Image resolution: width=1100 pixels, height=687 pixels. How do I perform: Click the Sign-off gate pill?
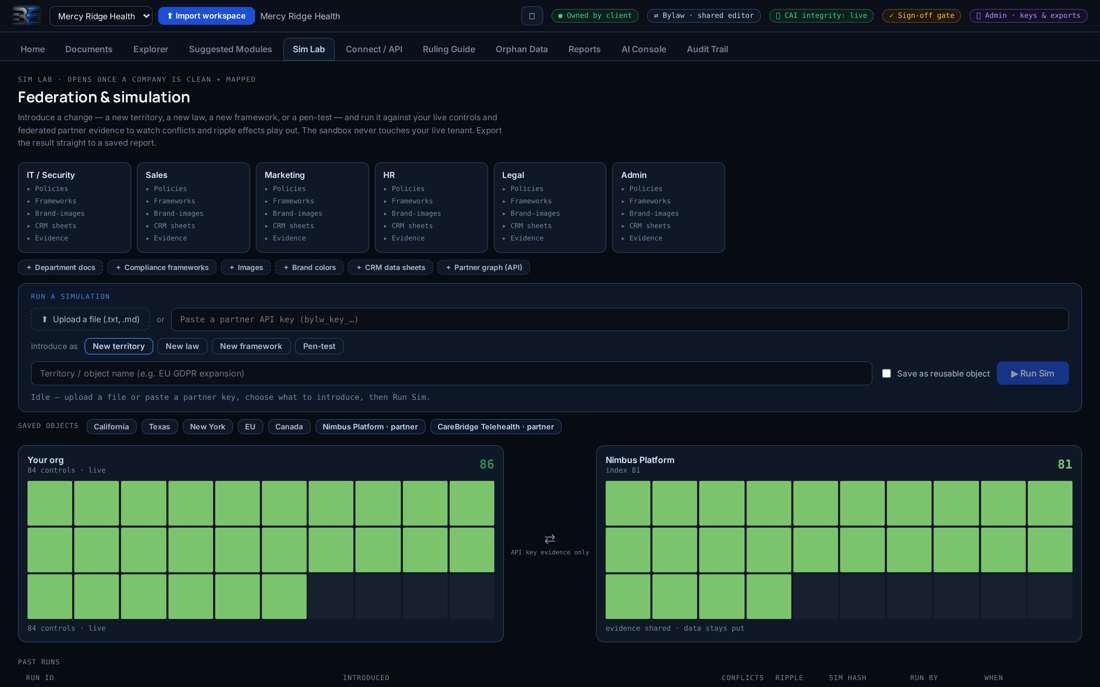coord(921,15)
